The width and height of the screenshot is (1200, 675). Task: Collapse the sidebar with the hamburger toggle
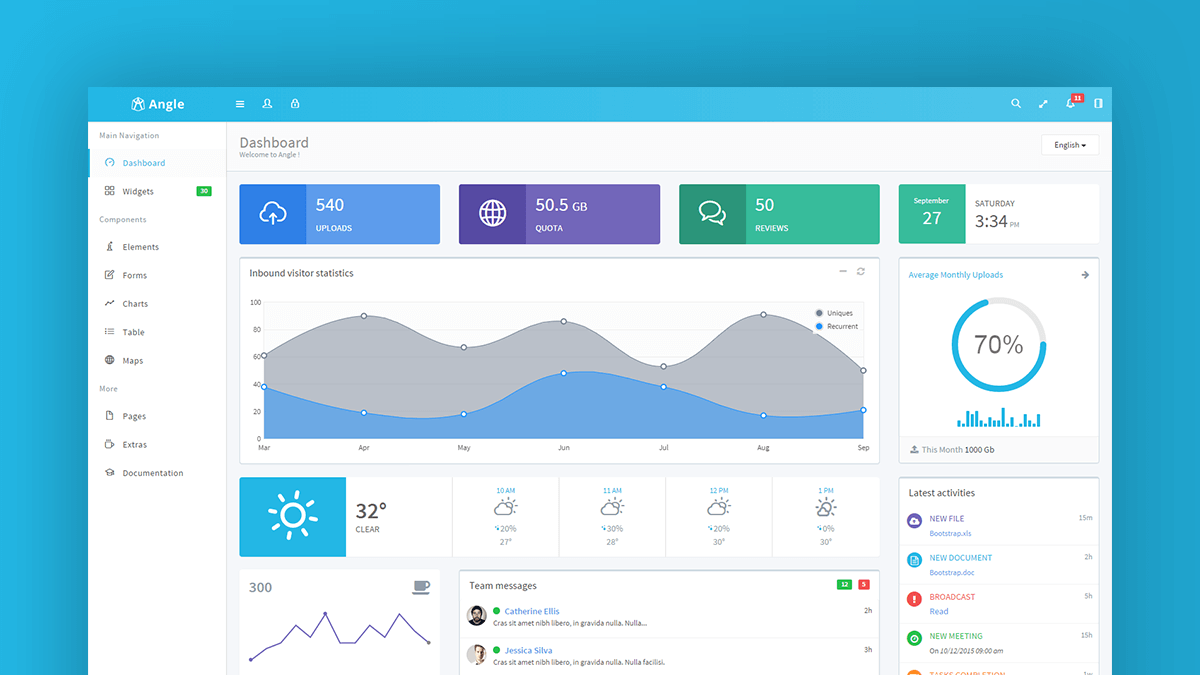pos(239,103)
